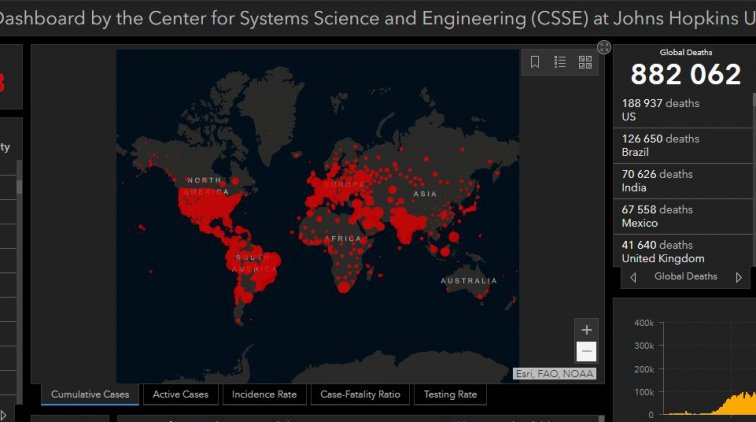
Task: Select the Case-Fatality Ratio tab
Action: click(360, 395)
